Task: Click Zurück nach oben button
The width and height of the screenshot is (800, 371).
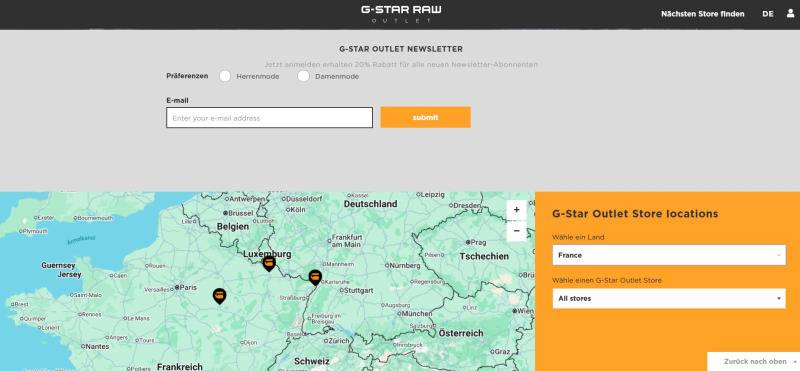Action: 754,361
